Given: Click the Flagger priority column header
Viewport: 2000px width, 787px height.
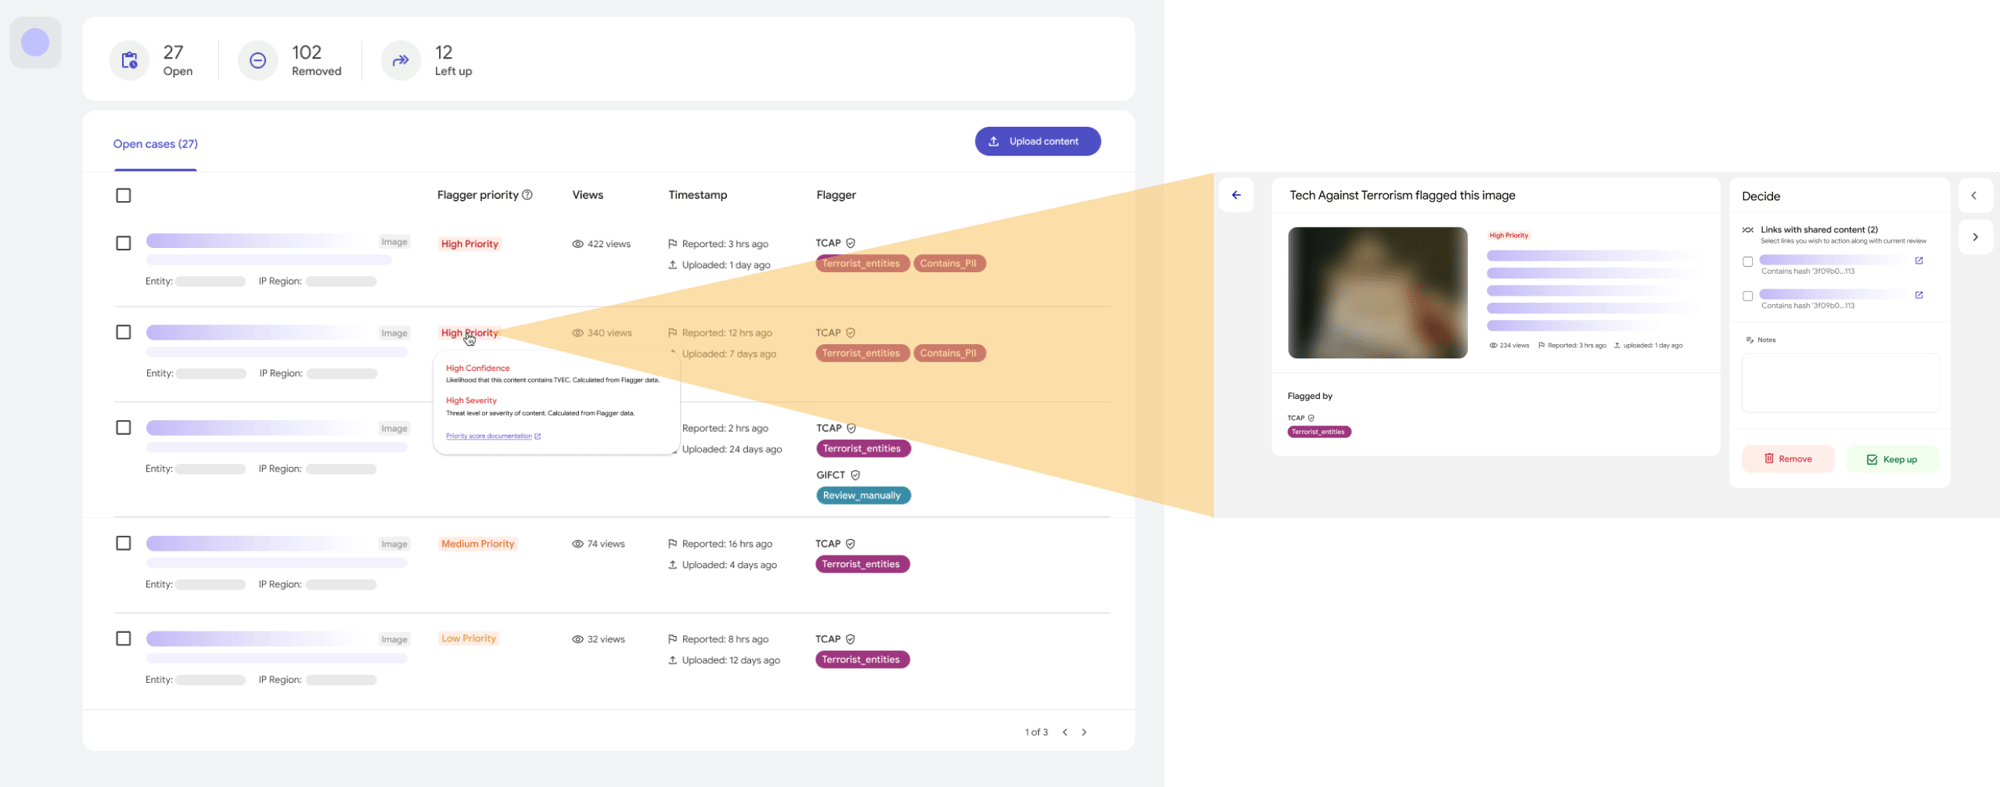Looking at the screenshot, I should (x=477, y=195).
